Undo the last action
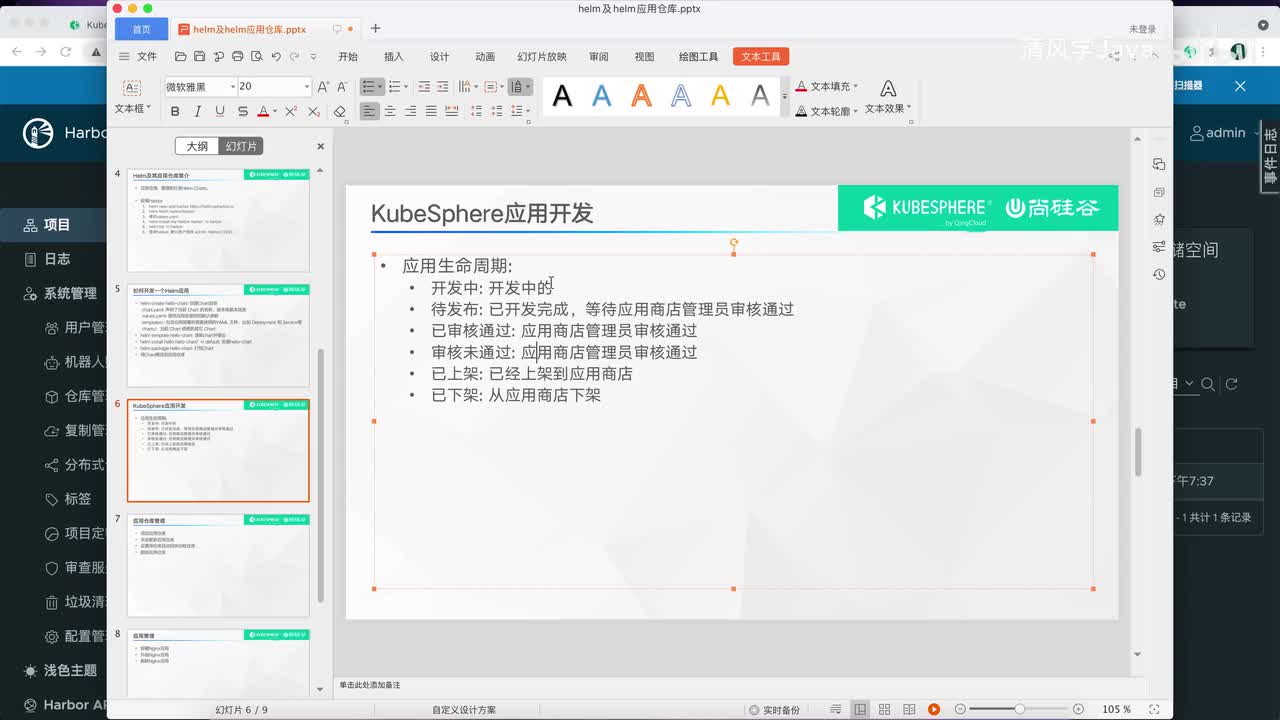 click(275, 57)
